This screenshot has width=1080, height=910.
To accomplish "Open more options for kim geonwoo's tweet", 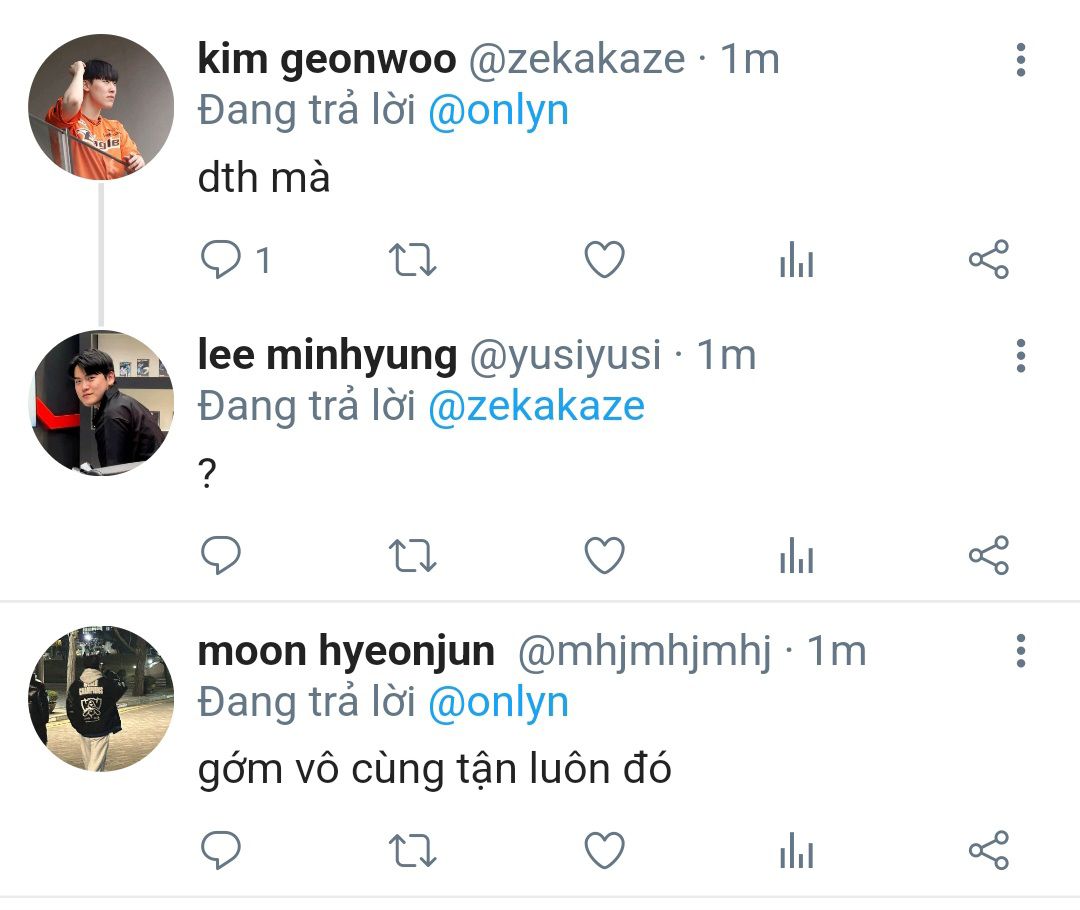I will (x=1021, y=60).
